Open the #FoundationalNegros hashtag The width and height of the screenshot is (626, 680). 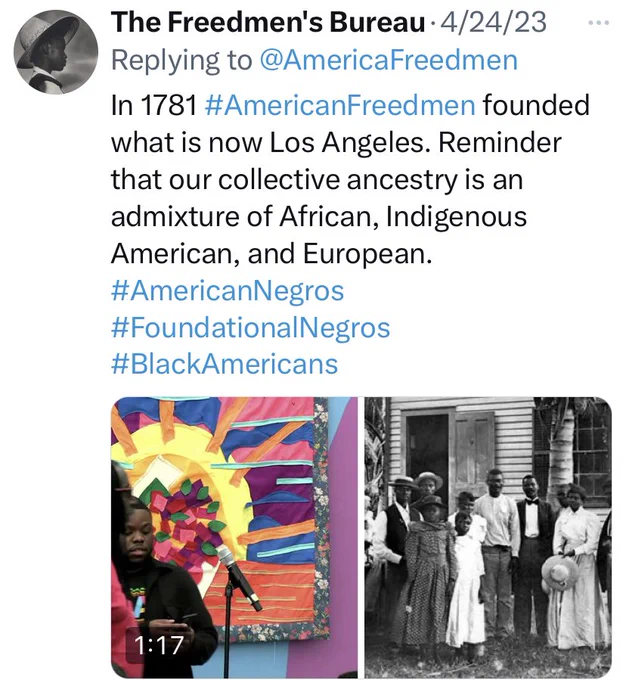click(x=250, y=327)
